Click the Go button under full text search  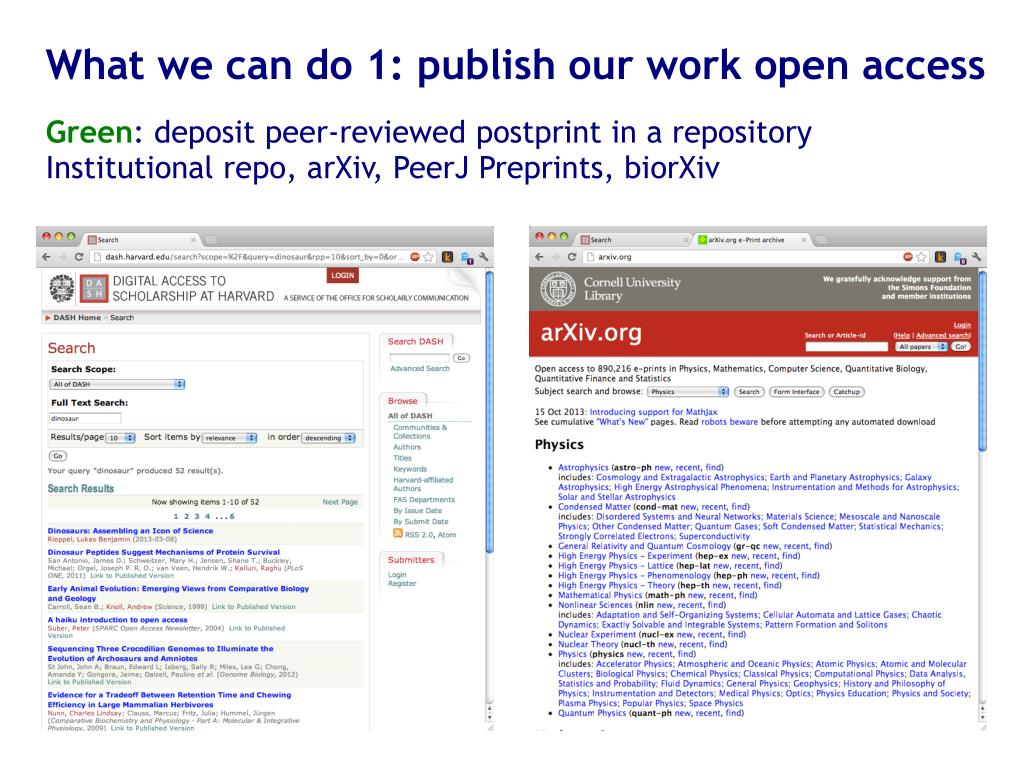[x=58, y=456]
